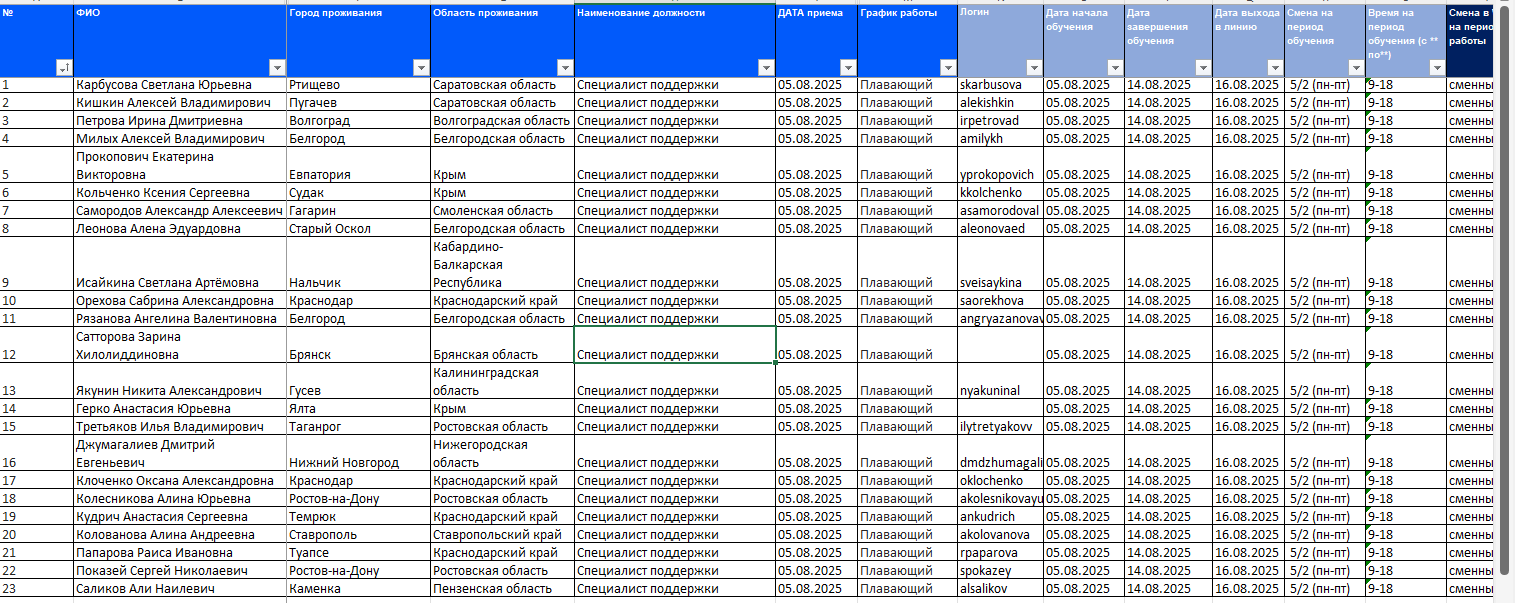Open the Дата начала обучения filter dropdown

pyautogui.click(x=1115, y=67)
